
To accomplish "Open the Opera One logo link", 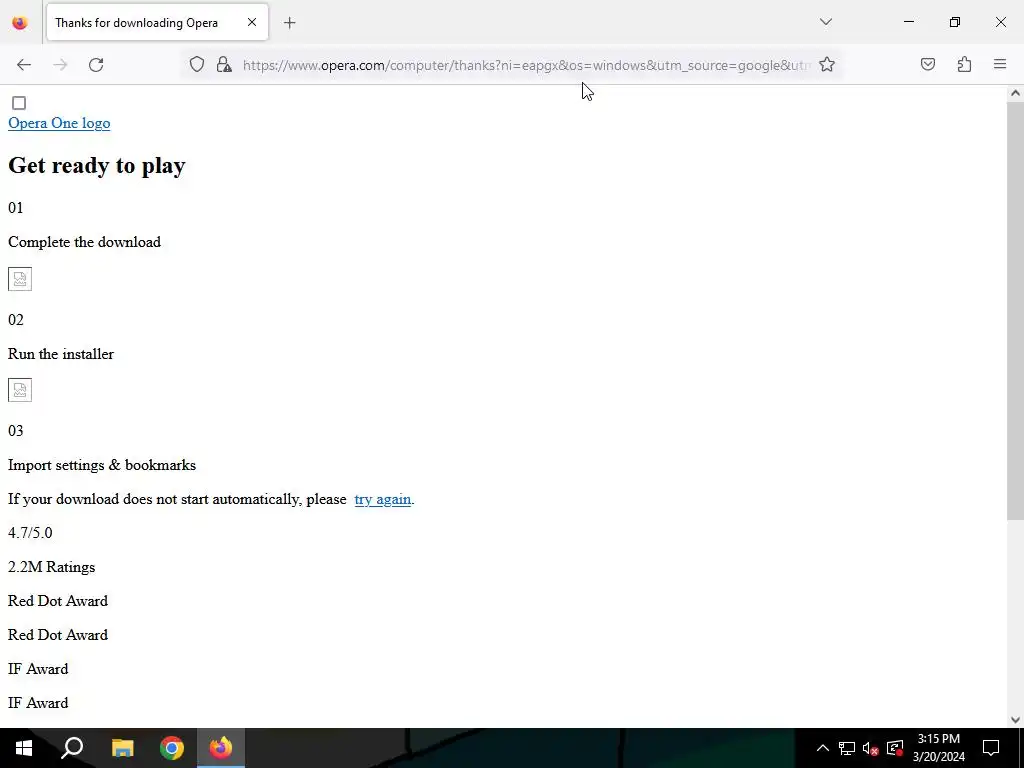I will tap(59, 123).
